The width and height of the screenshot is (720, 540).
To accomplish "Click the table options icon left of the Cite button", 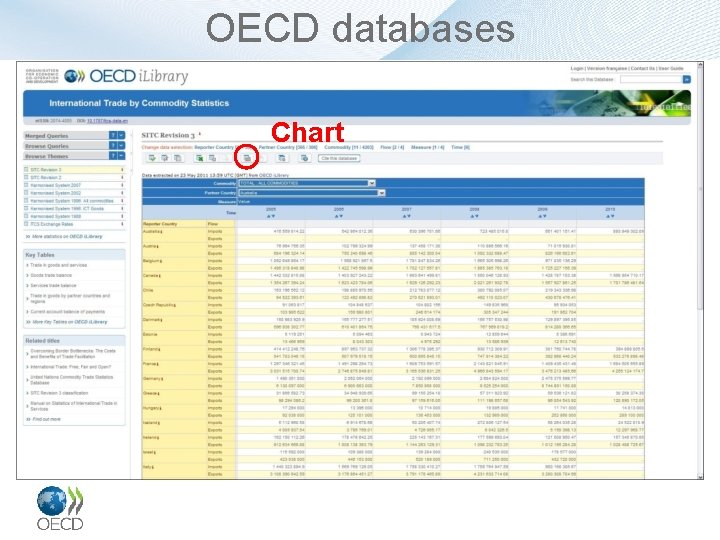I will tap(282, 158).
